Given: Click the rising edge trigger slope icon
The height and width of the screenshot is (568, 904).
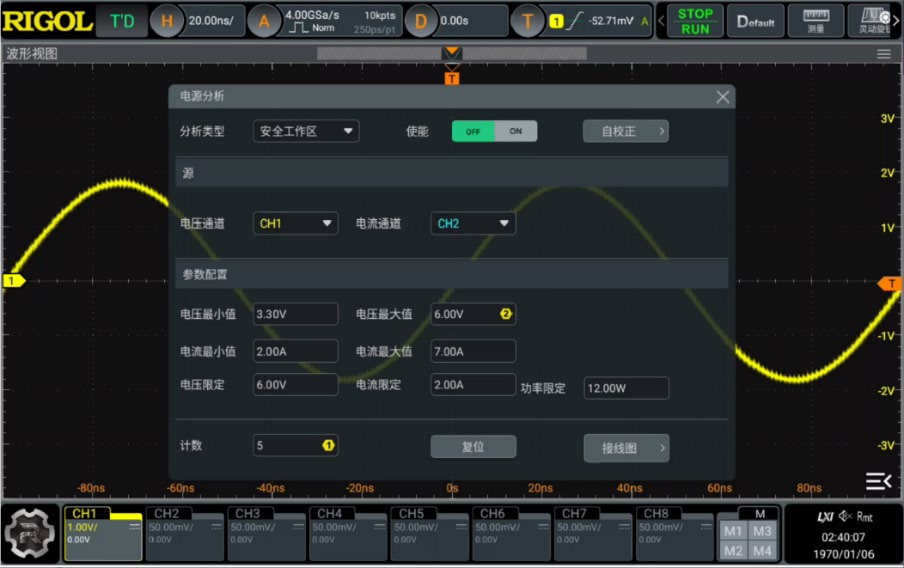Looking at the screenshot, I should pyautogui.click(x=574, y=21).
